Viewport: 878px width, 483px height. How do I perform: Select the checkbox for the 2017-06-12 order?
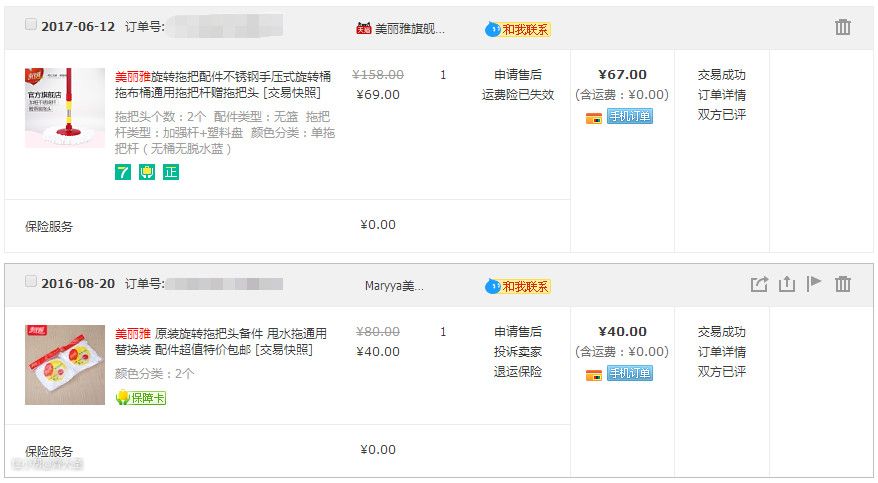(x=31, y=25)
